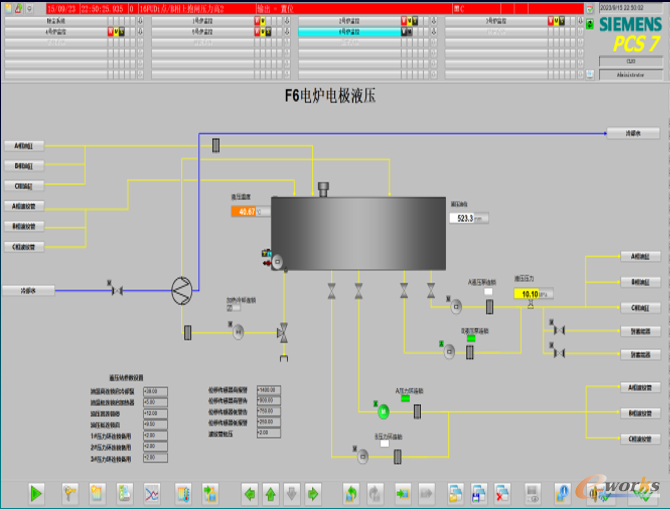Screen dimensions: 670x509
Task: Click the pump left of the three-way valve
Action: pyautogui.click(x=238, y=332)
